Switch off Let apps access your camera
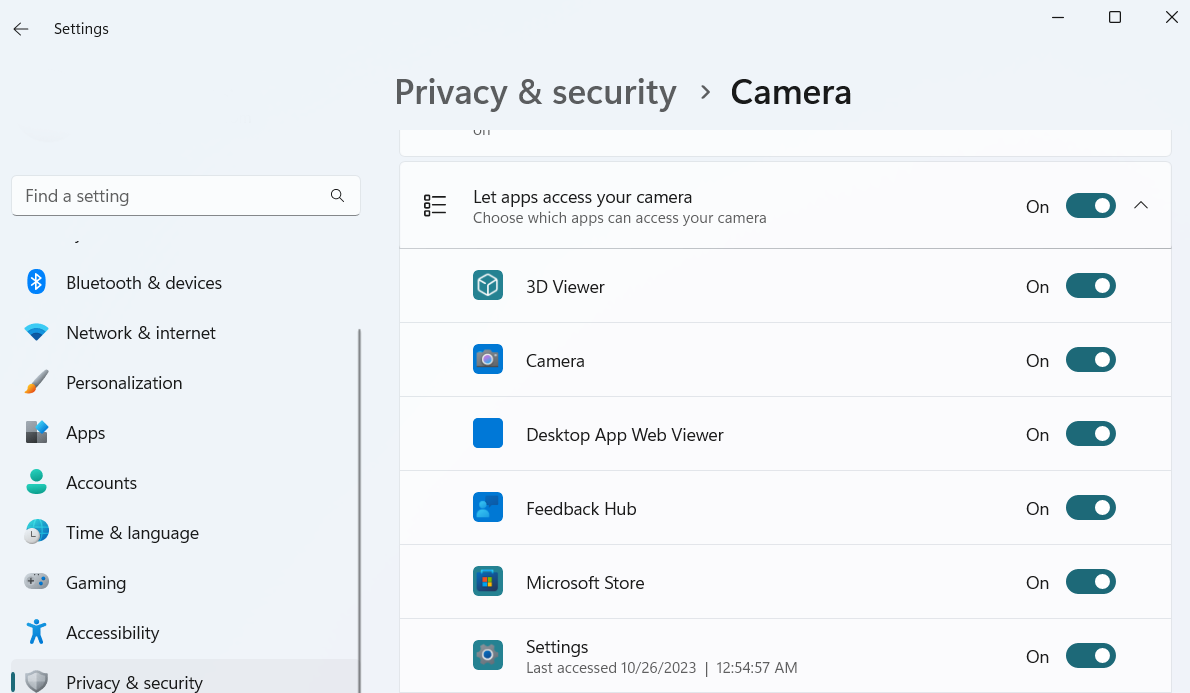The width and height of the screenshot is (1190, 693). pyautogui.click(x=1090, y=206)
